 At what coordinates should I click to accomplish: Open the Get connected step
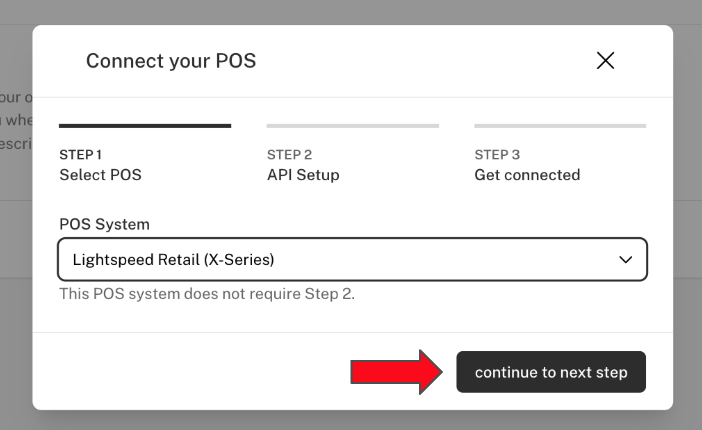[527, 175]
